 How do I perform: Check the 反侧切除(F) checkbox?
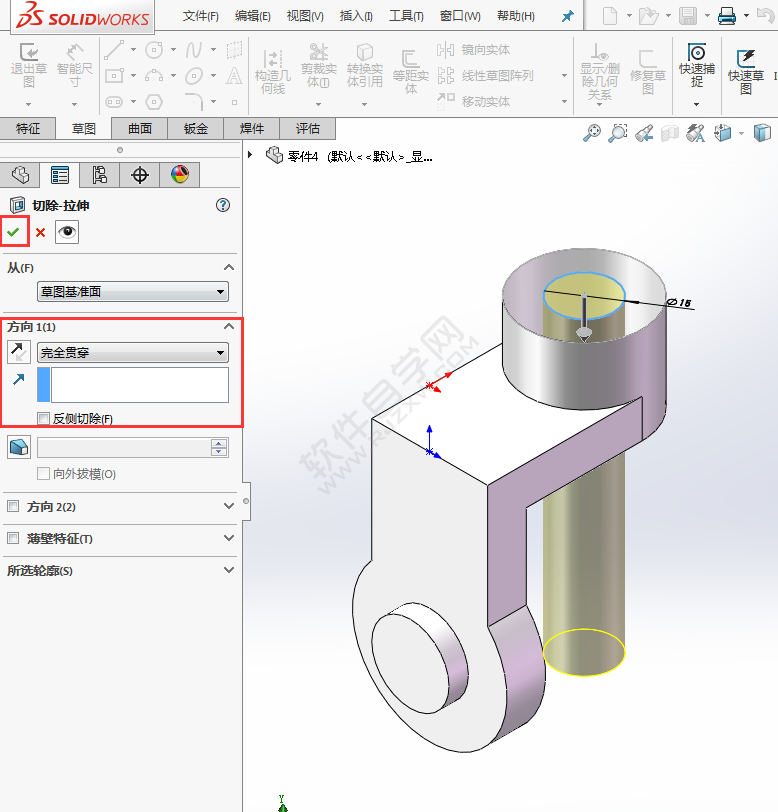(x=44, y=418)
